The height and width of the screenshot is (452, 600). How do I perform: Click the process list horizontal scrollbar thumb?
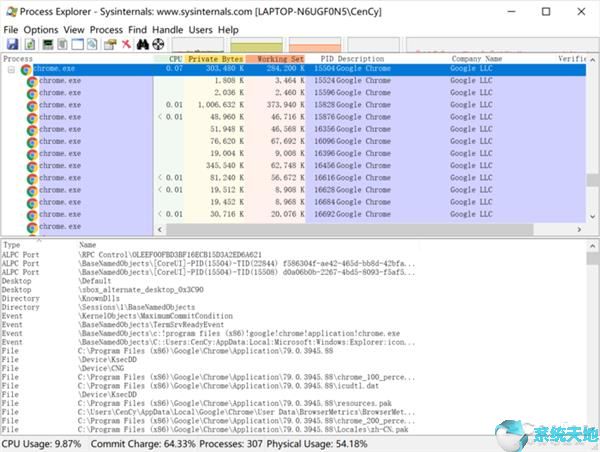(x=349, y=230)
